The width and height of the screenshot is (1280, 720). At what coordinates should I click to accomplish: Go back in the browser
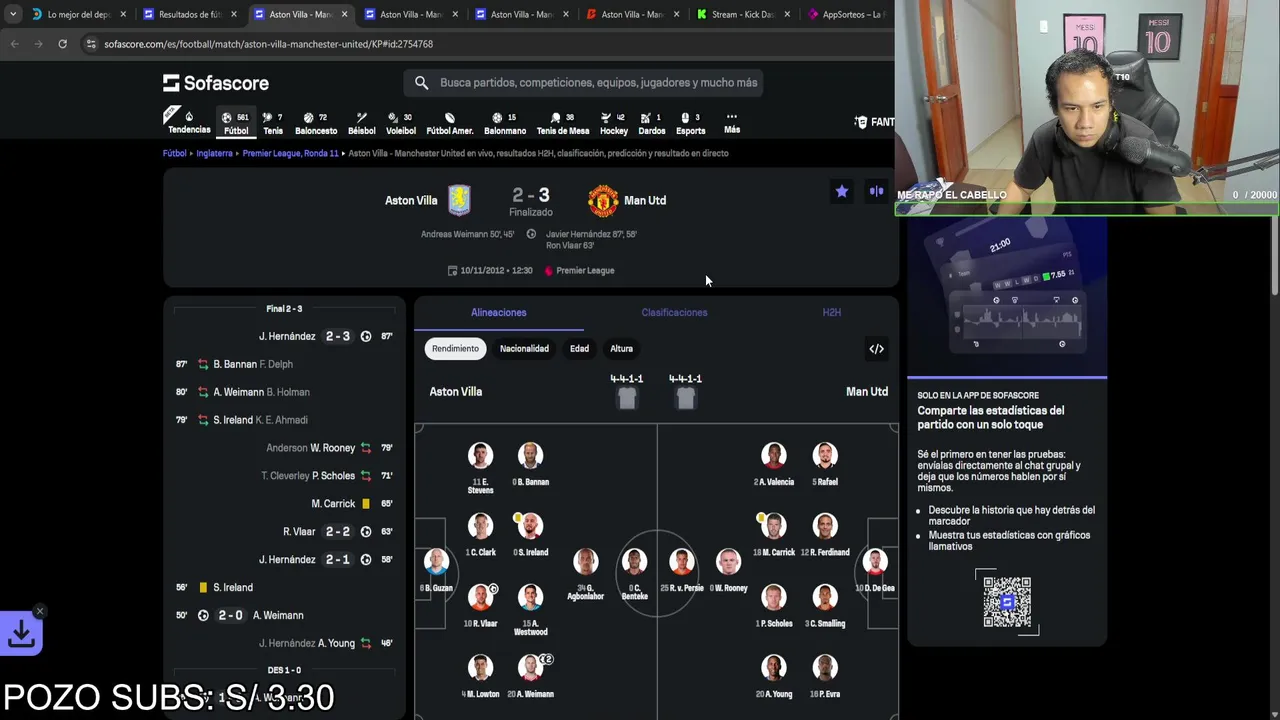click(14, 44)
